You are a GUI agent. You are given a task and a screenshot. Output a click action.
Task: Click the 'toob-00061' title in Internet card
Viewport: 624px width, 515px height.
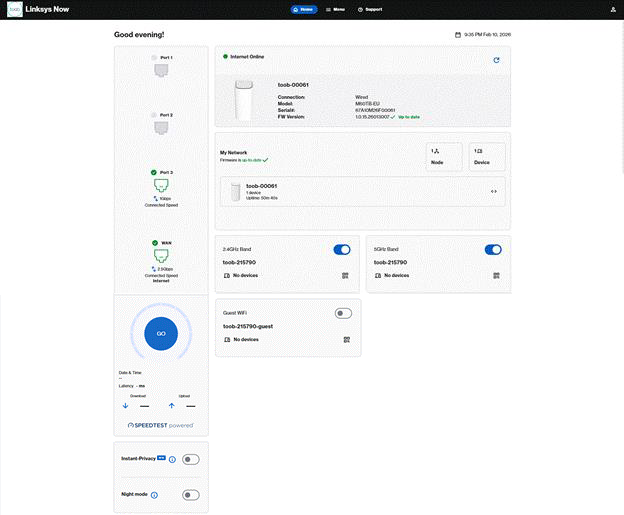coord(293,85)
